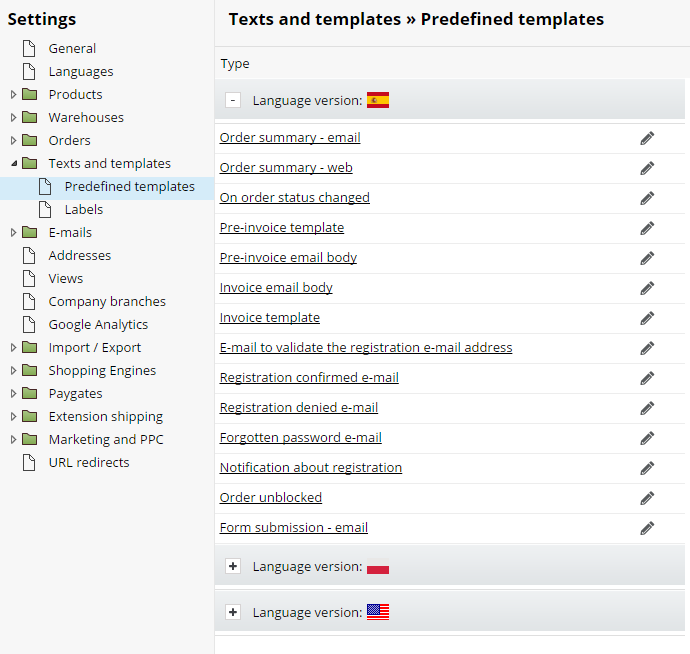The width and height of the screenshot is (690, 654).
Task: Click pencil icon for Pre-invoice template
Action: click(647, 228)
